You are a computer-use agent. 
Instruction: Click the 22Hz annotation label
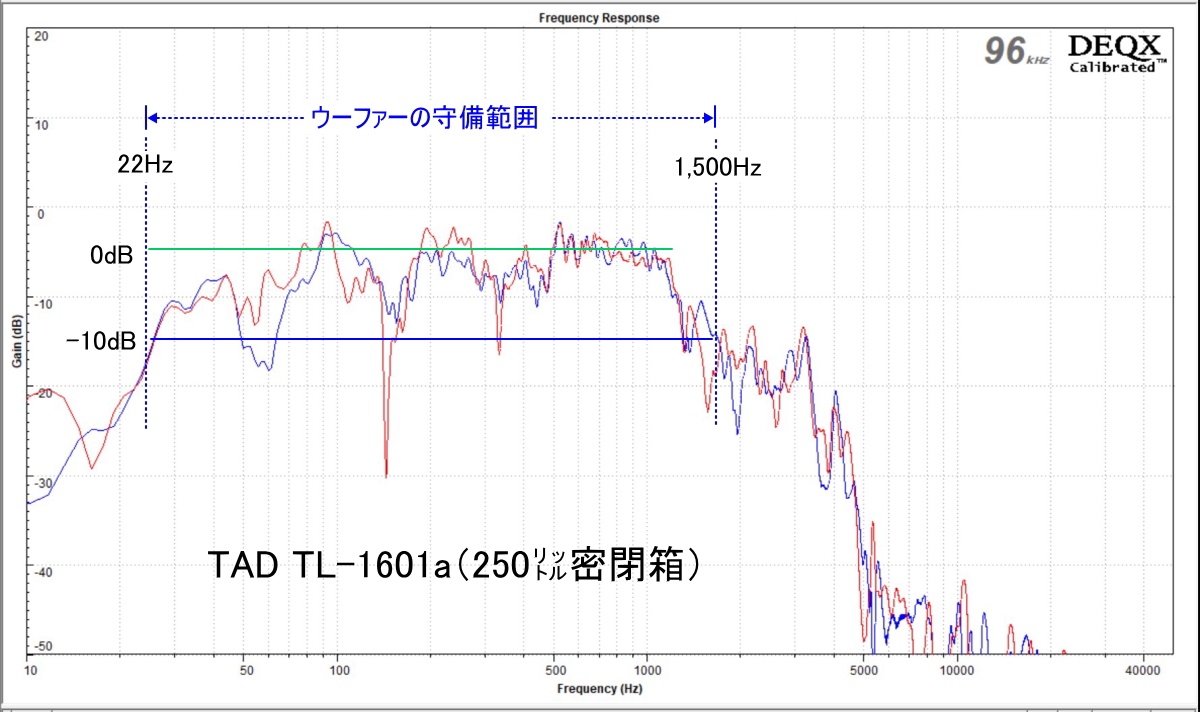[145, 166]
